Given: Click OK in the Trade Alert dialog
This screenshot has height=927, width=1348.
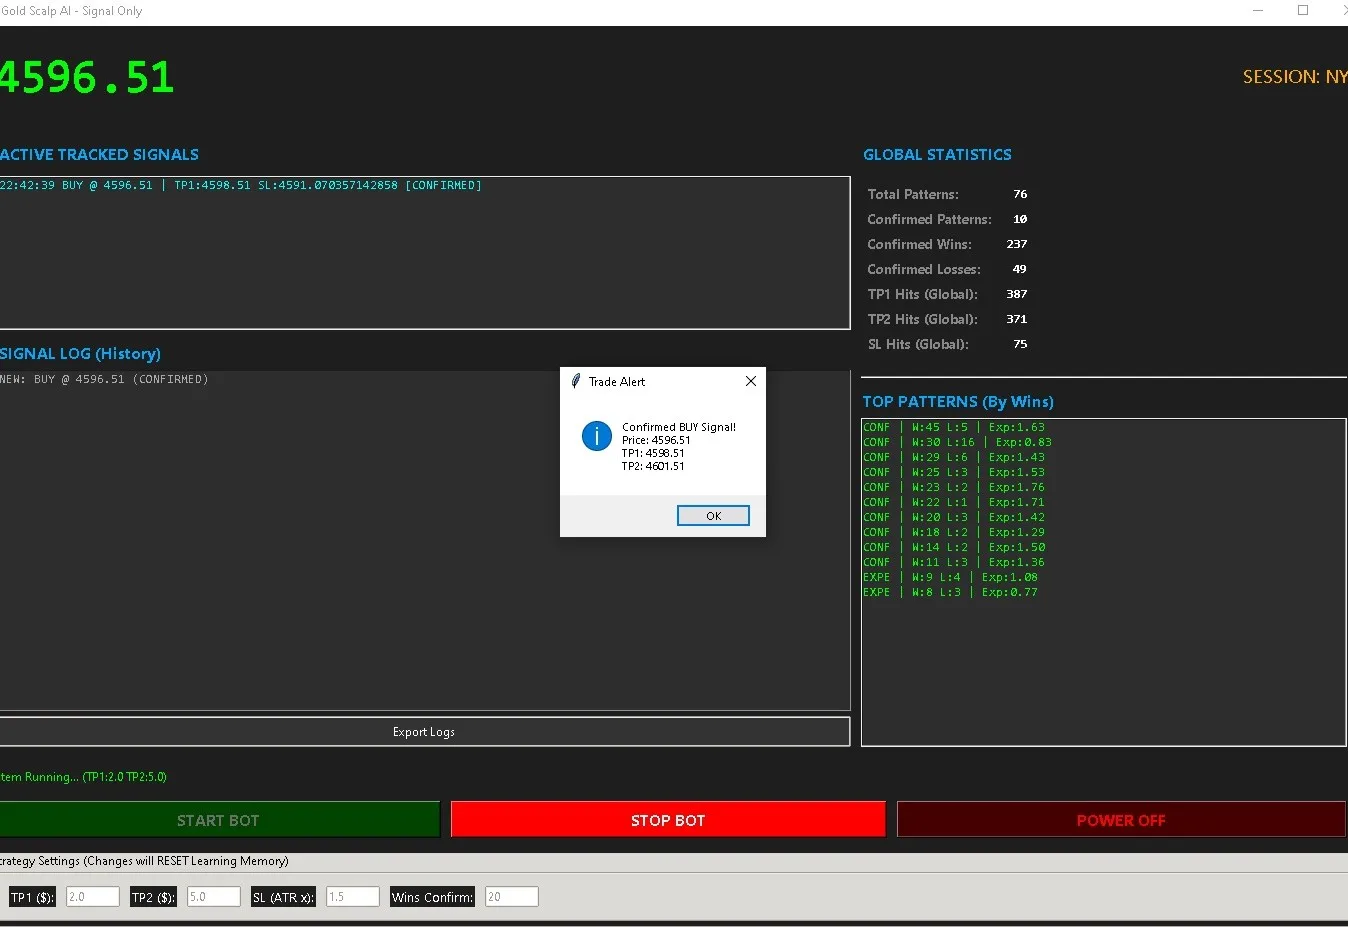Looking at the screenshot, I should click(x=713, y=515).
